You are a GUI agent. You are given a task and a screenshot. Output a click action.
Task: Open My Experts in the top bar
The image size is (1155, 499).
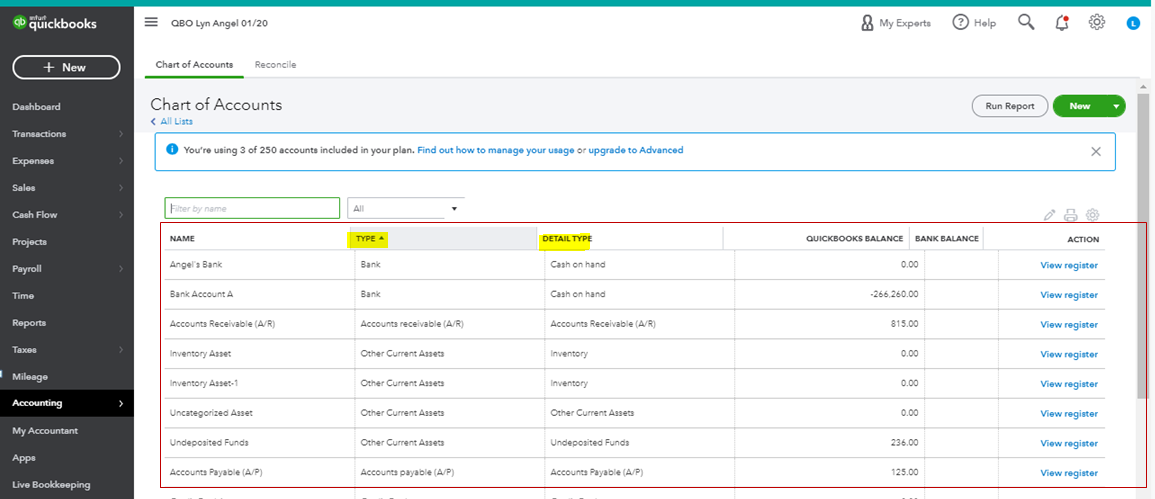point(896,23)
